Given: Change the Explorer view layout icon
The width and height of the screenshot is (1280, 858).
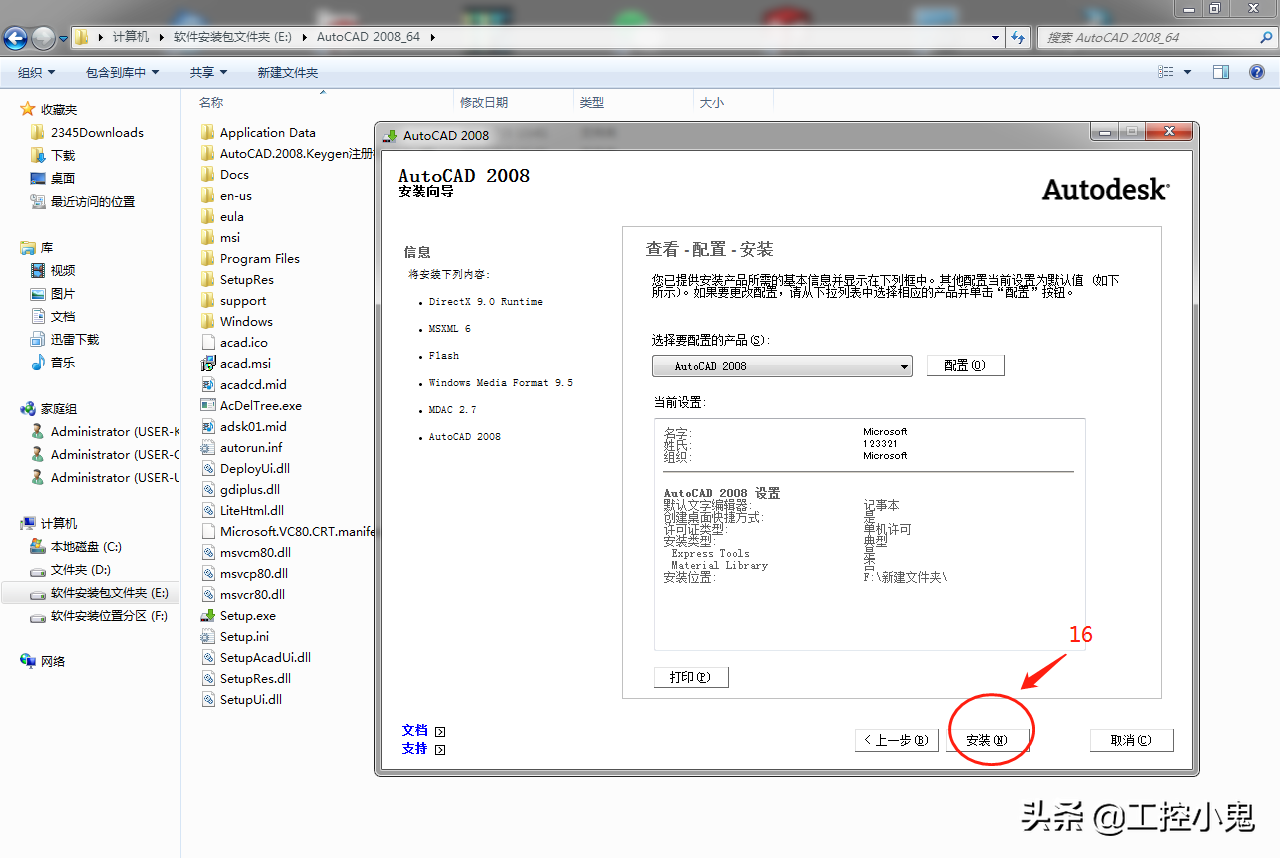Looking at the screenshot, I should (1166, 72).
